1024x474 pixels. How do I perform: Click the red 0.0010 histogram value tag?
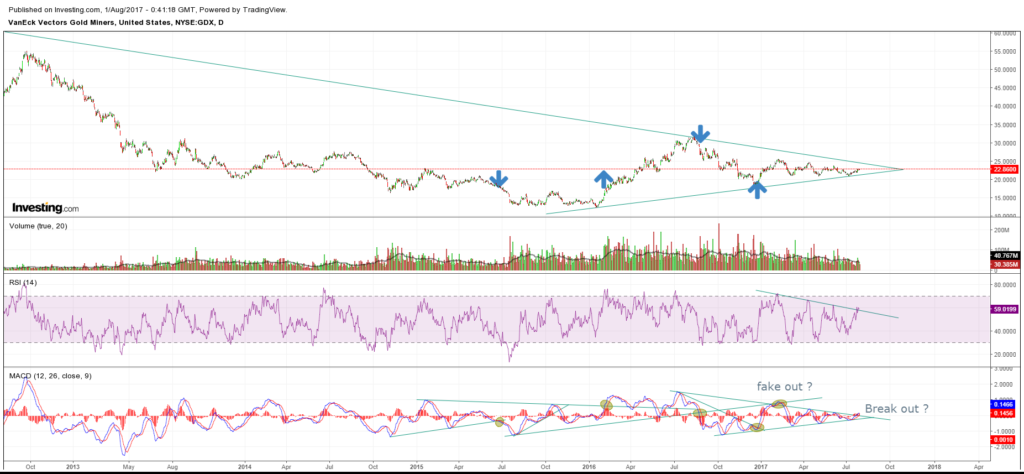pyautogui.click(x=1004, y=441)
